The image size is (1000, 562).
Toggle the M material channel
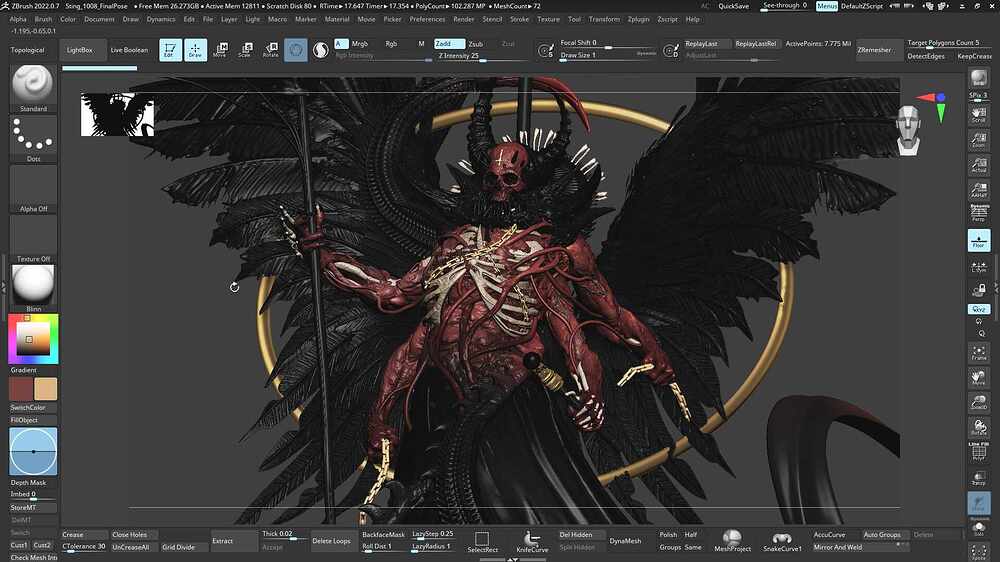tap(421, 44)
